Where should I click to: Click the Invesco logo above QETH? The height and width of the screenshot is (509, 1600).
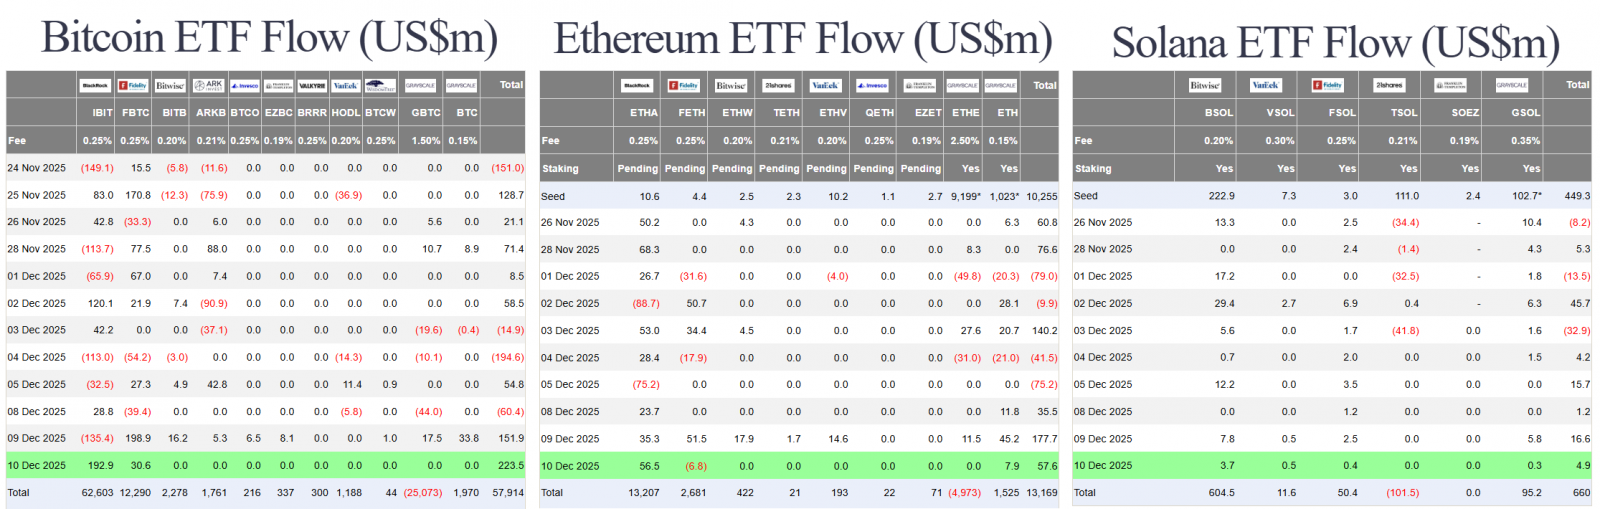pos(872,85)
